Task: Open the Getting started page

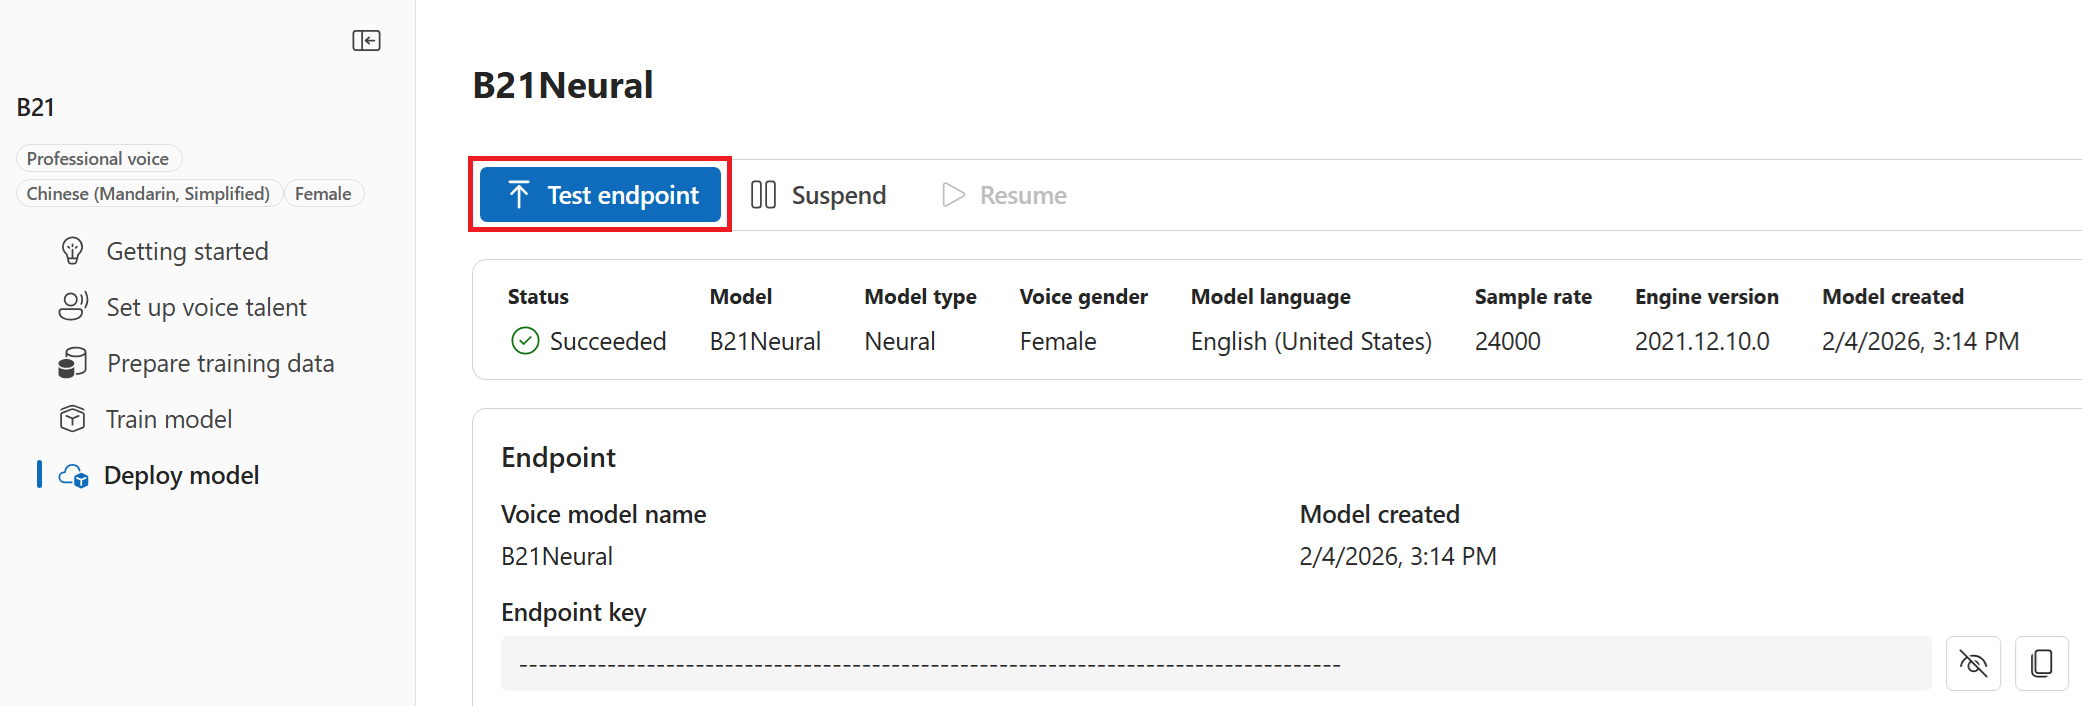Action: tap(187, 251)
